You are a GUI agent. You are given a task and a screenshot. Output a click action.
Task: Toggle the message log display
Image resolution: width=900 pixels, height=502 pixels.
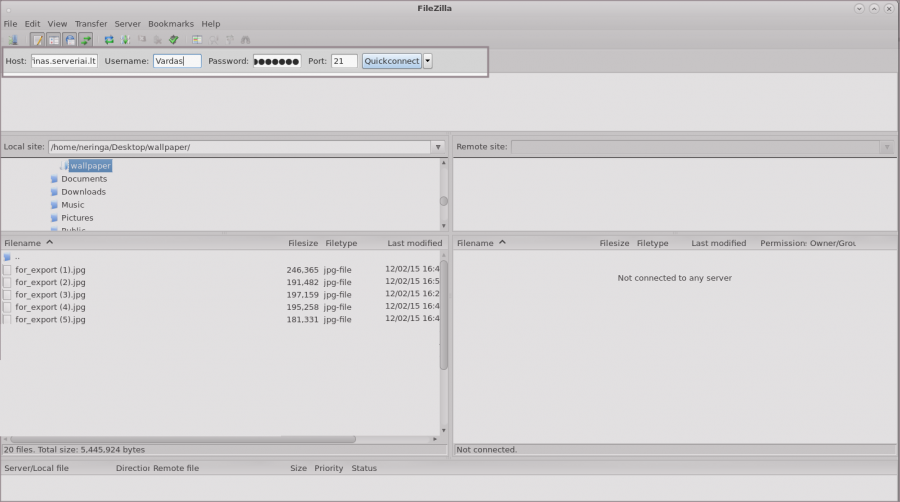[37, 40]
